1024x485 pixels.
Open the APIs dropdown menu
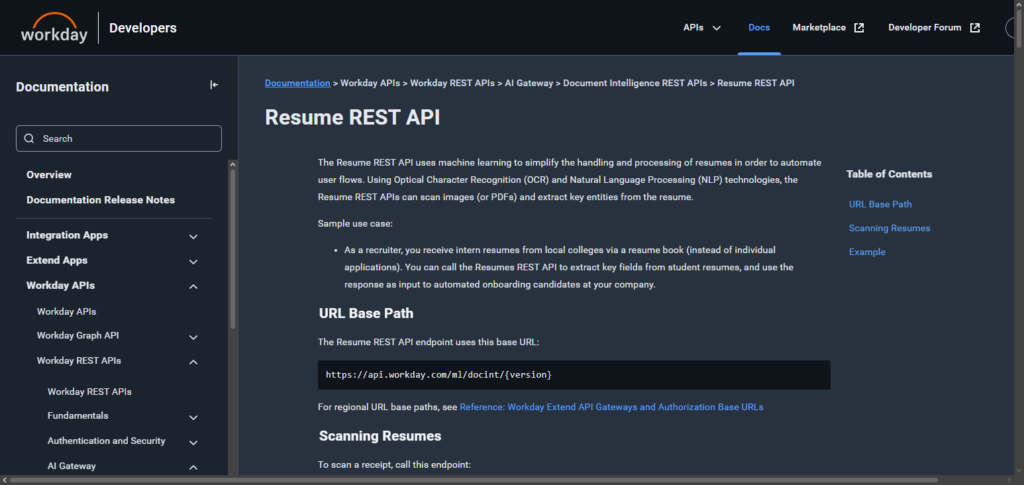click(x=702, y=27)
